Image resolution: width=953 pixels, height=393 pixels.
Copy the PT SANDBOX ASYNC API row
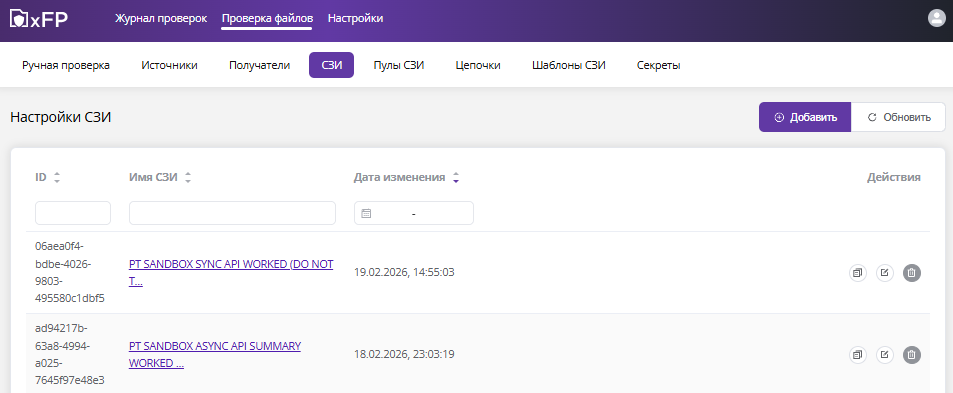[x=858, y=355]
